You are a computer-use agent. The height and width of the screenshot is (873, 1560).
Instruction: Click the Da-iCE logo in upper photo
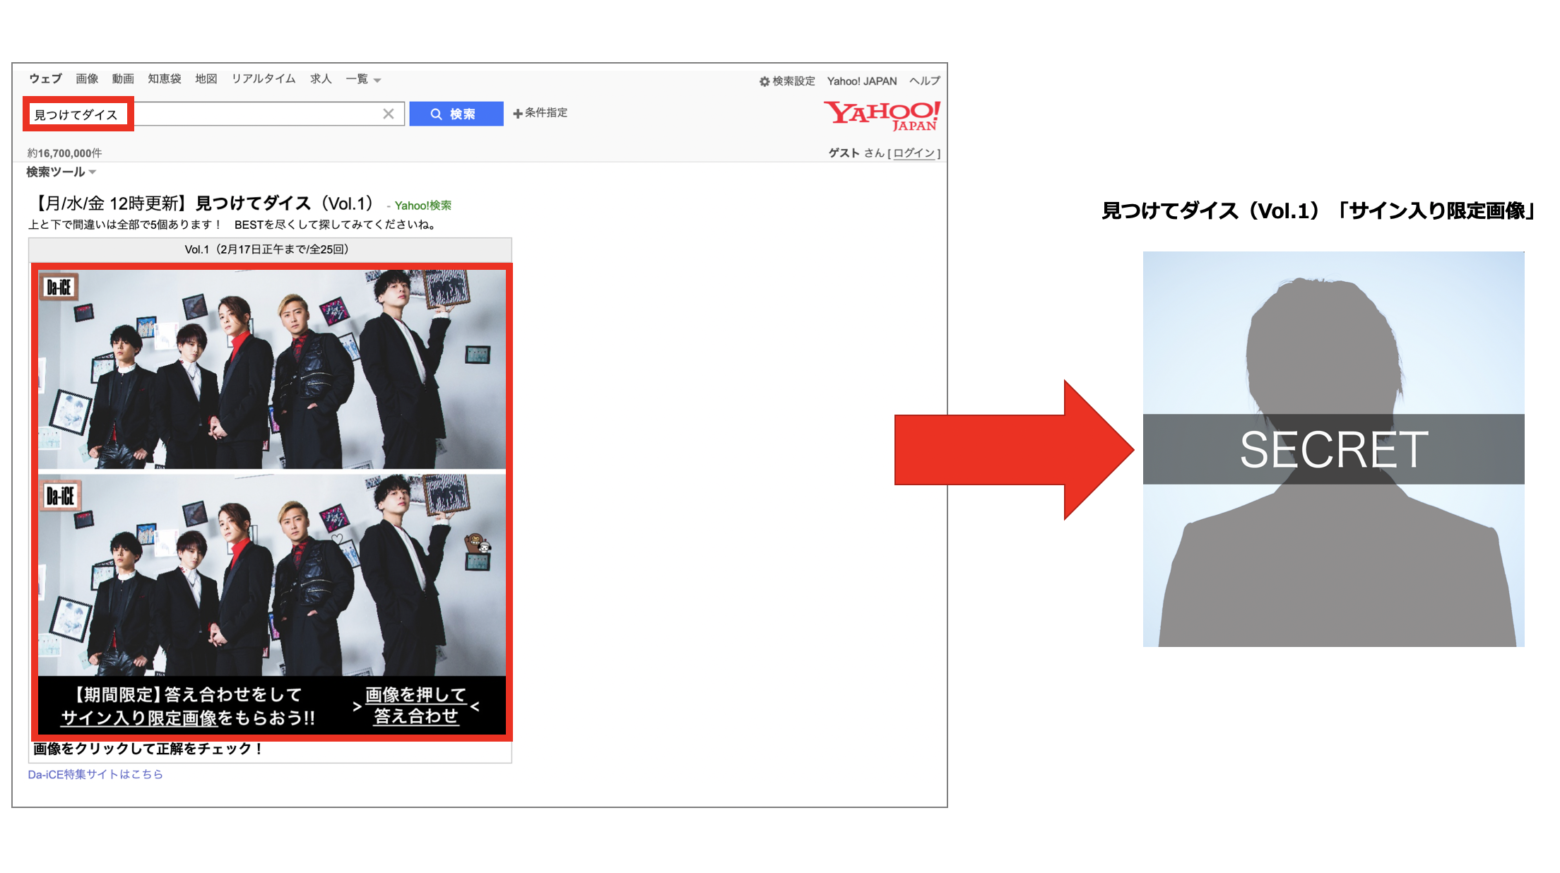pyautogui.click(x=59, y=288)
